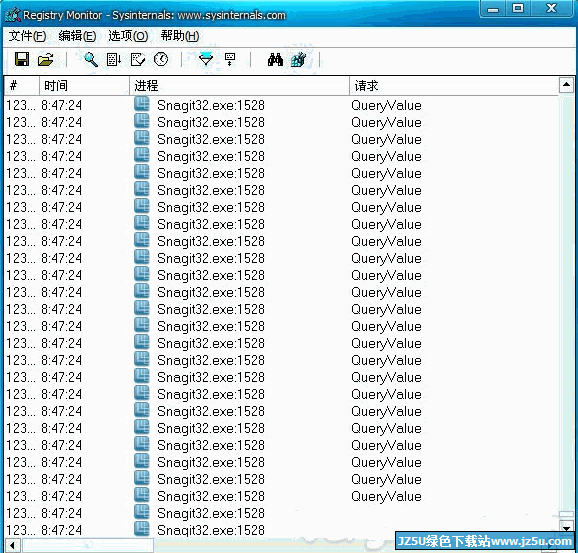This screenshot has height=553, width=578.
Task: Click the 请求 column header
Action: [x=453, y=86]
